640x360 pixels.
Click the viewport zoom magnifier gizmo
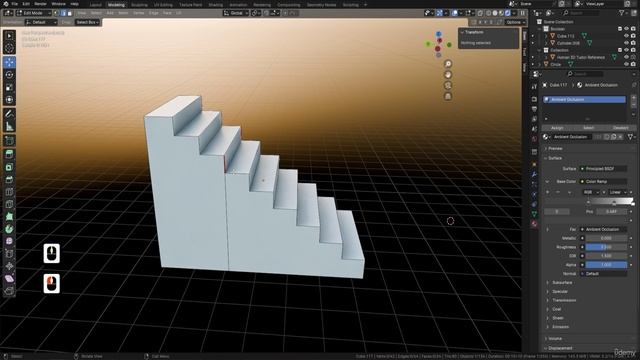coord(448,64)
